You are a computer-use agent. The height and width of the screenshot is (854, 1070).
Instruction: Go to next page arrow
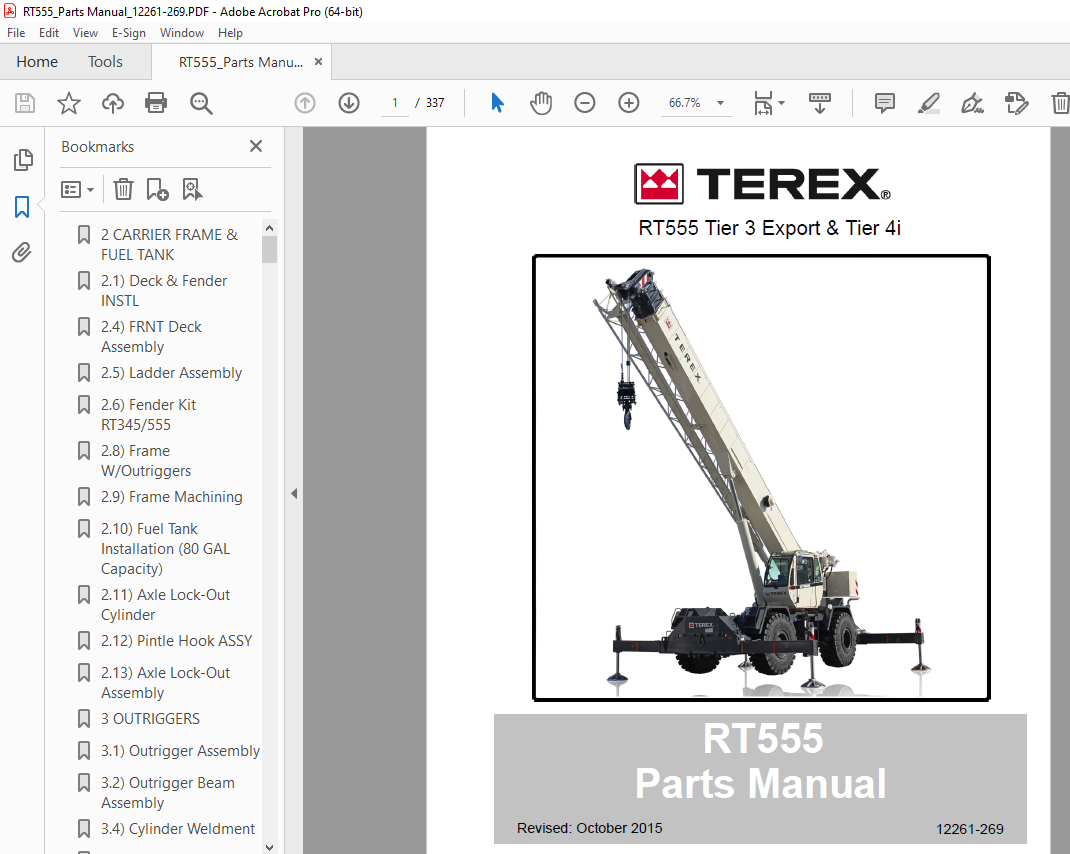(349, 103)
